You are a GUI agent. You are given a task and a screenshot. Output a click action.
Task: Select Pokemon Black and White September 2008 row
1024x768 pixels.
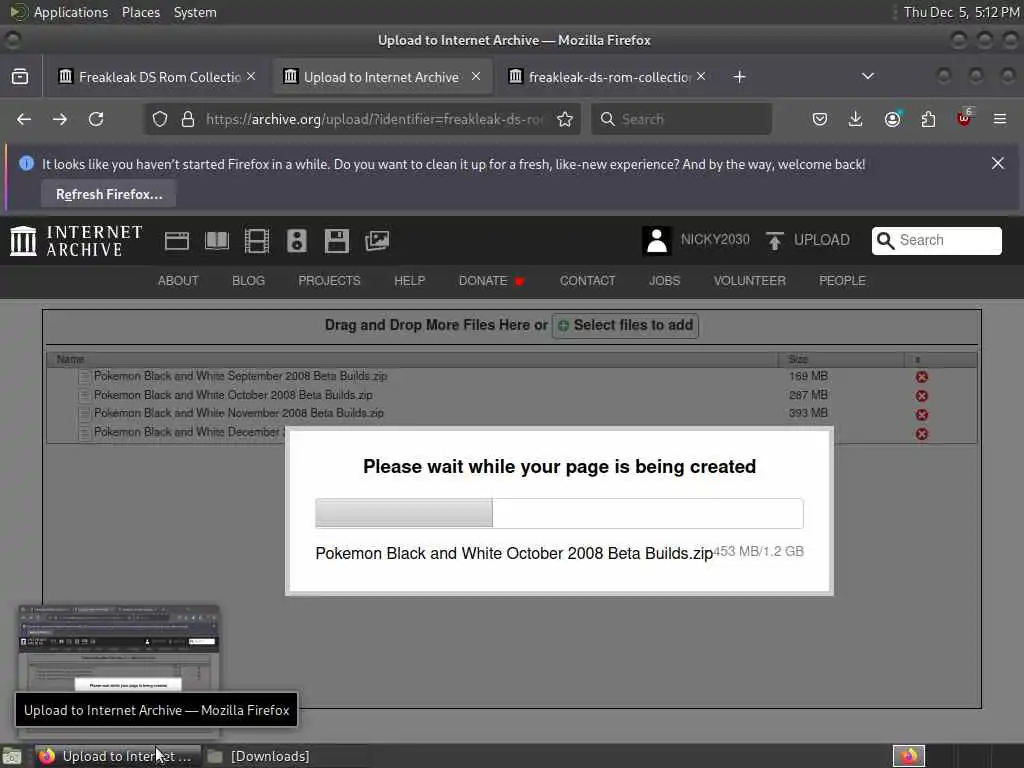[x=512, y=377]
